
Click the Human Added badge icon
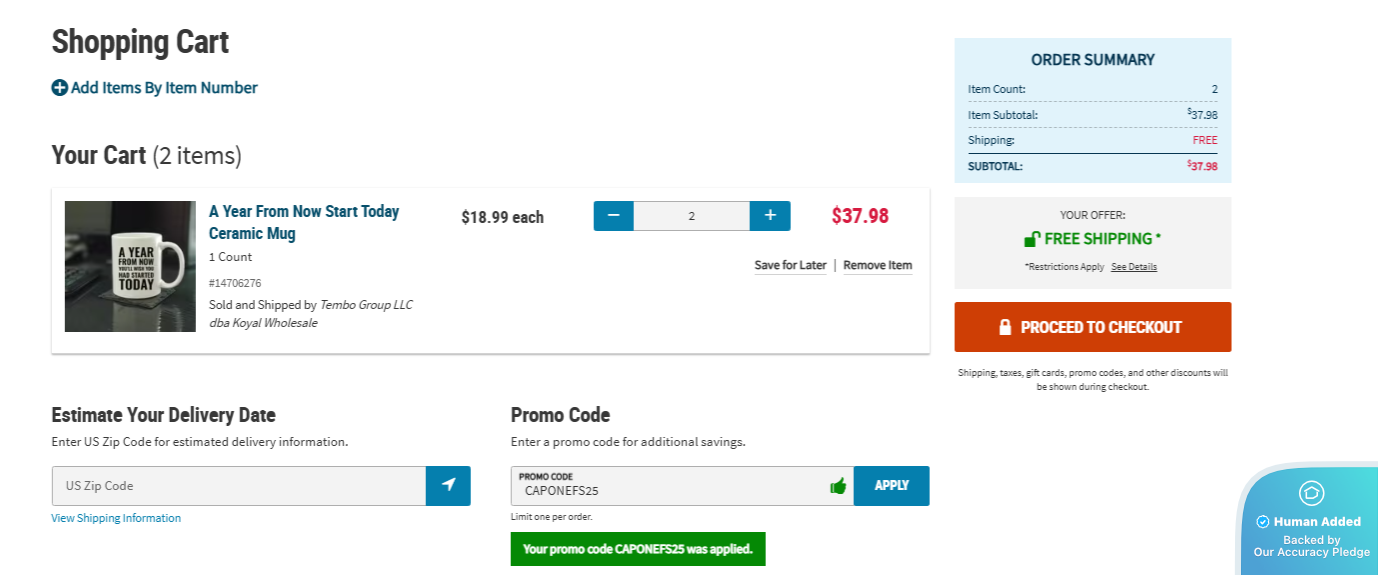1311,493
